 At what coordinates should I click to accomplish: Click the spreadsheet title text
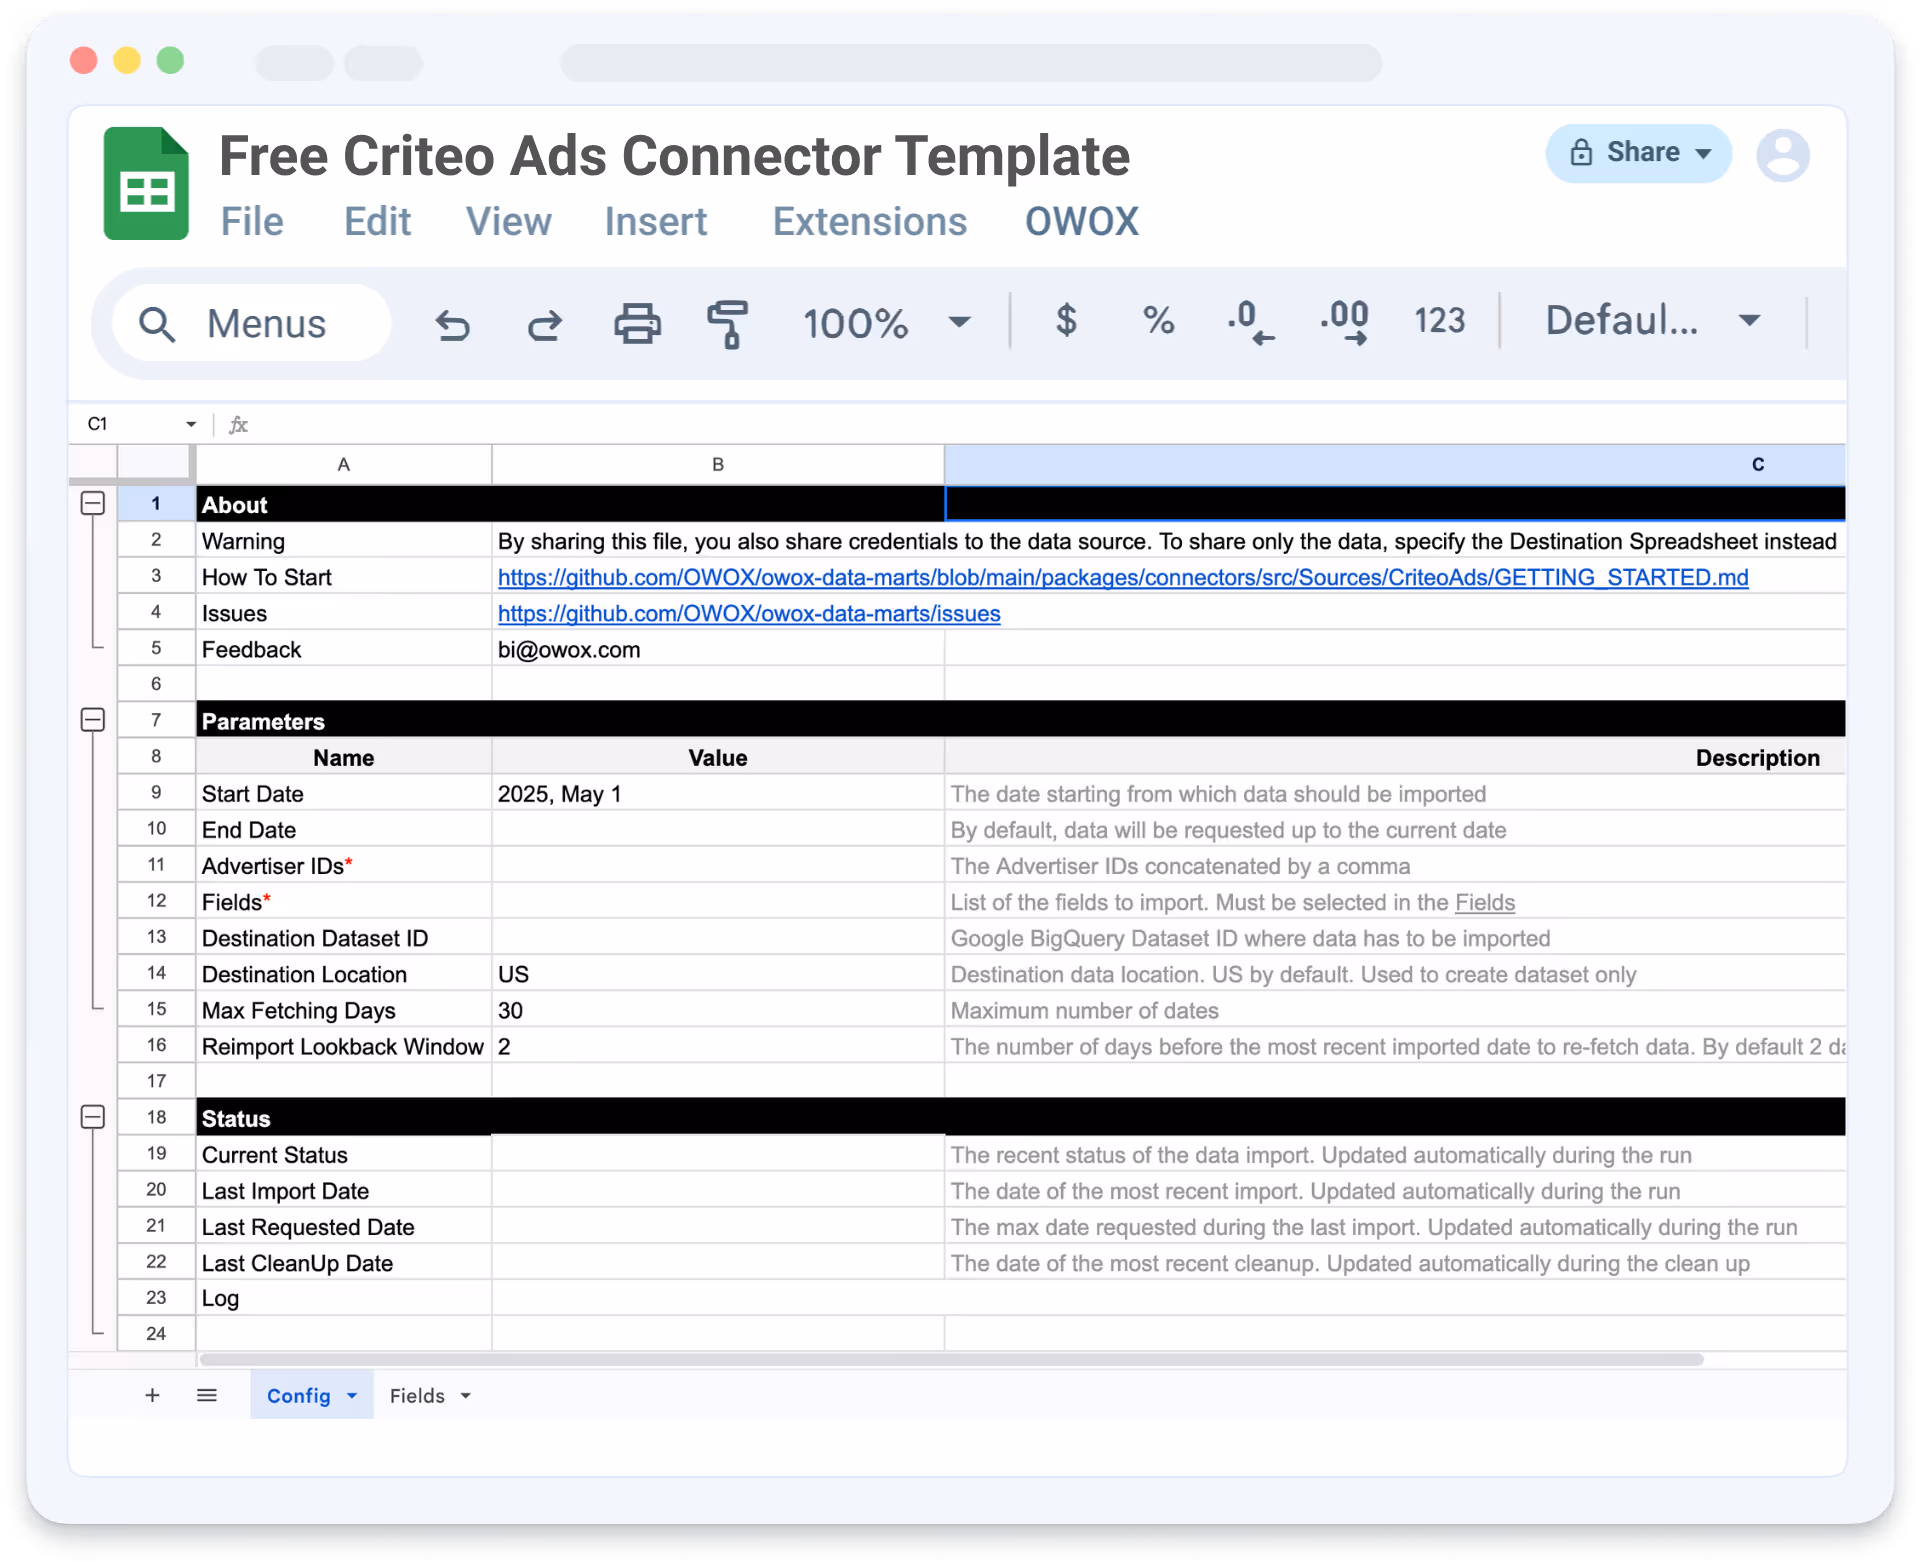(x=674, y=156)
